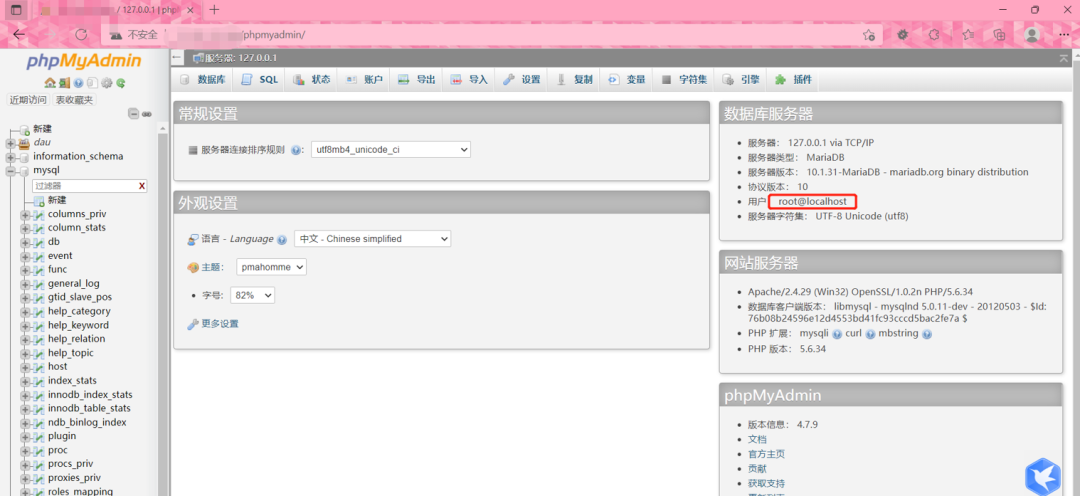This screenshot has height=496, width=1080.
Task: Collapse the mysql database node
Action: click(10, 170)
